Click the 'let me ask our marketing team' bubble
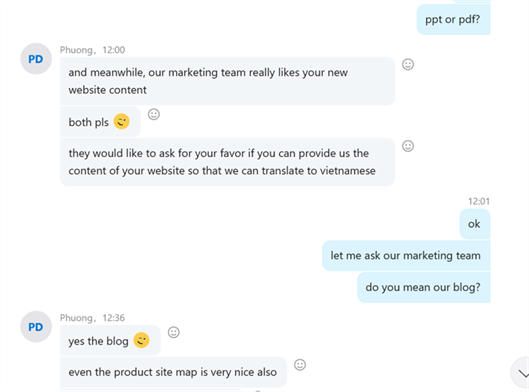The width and height of the screenshot is (529, 392). (406, 255)
